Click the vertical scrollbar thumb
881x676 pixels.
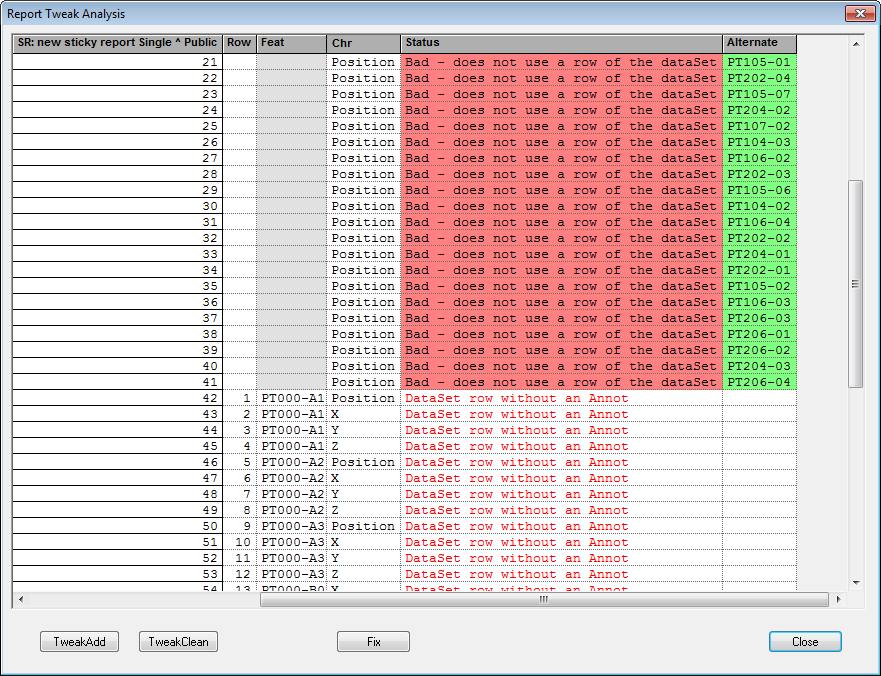pyautogui.click(x=855, y=284)
